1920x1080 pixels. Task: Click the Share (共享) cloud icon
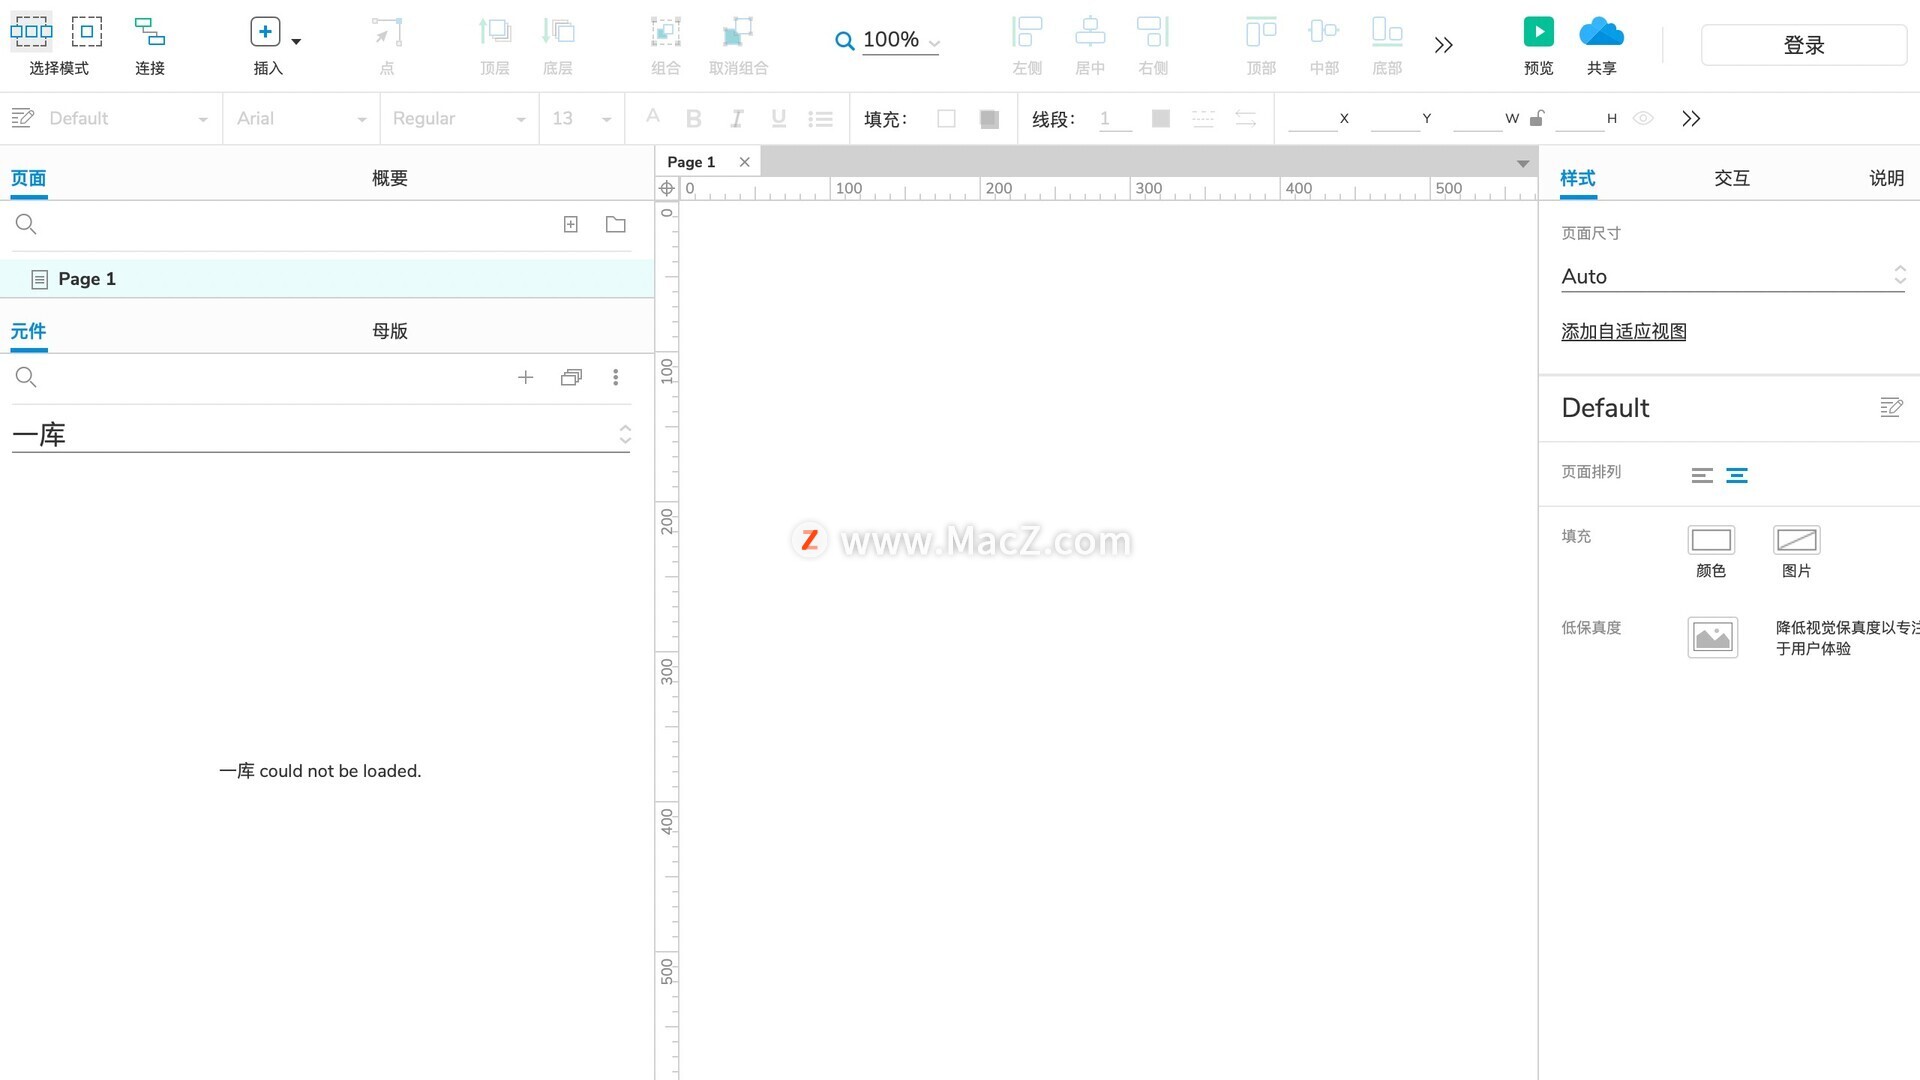tap(1601, 32)
